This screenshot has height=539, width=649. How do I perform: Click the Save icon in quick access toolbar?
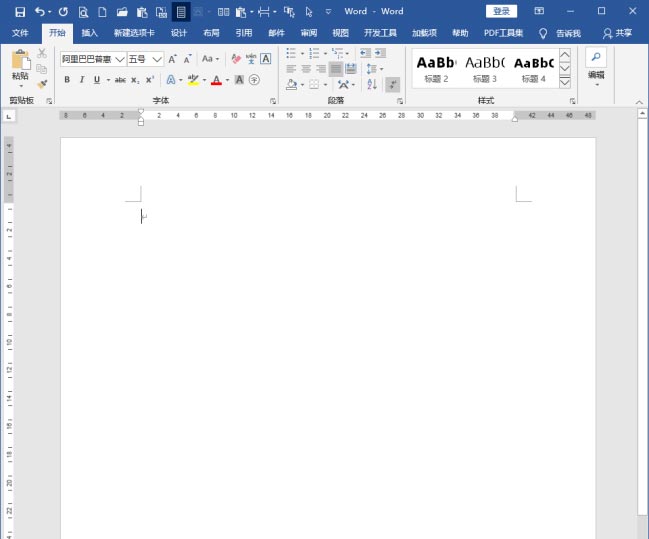19,12
